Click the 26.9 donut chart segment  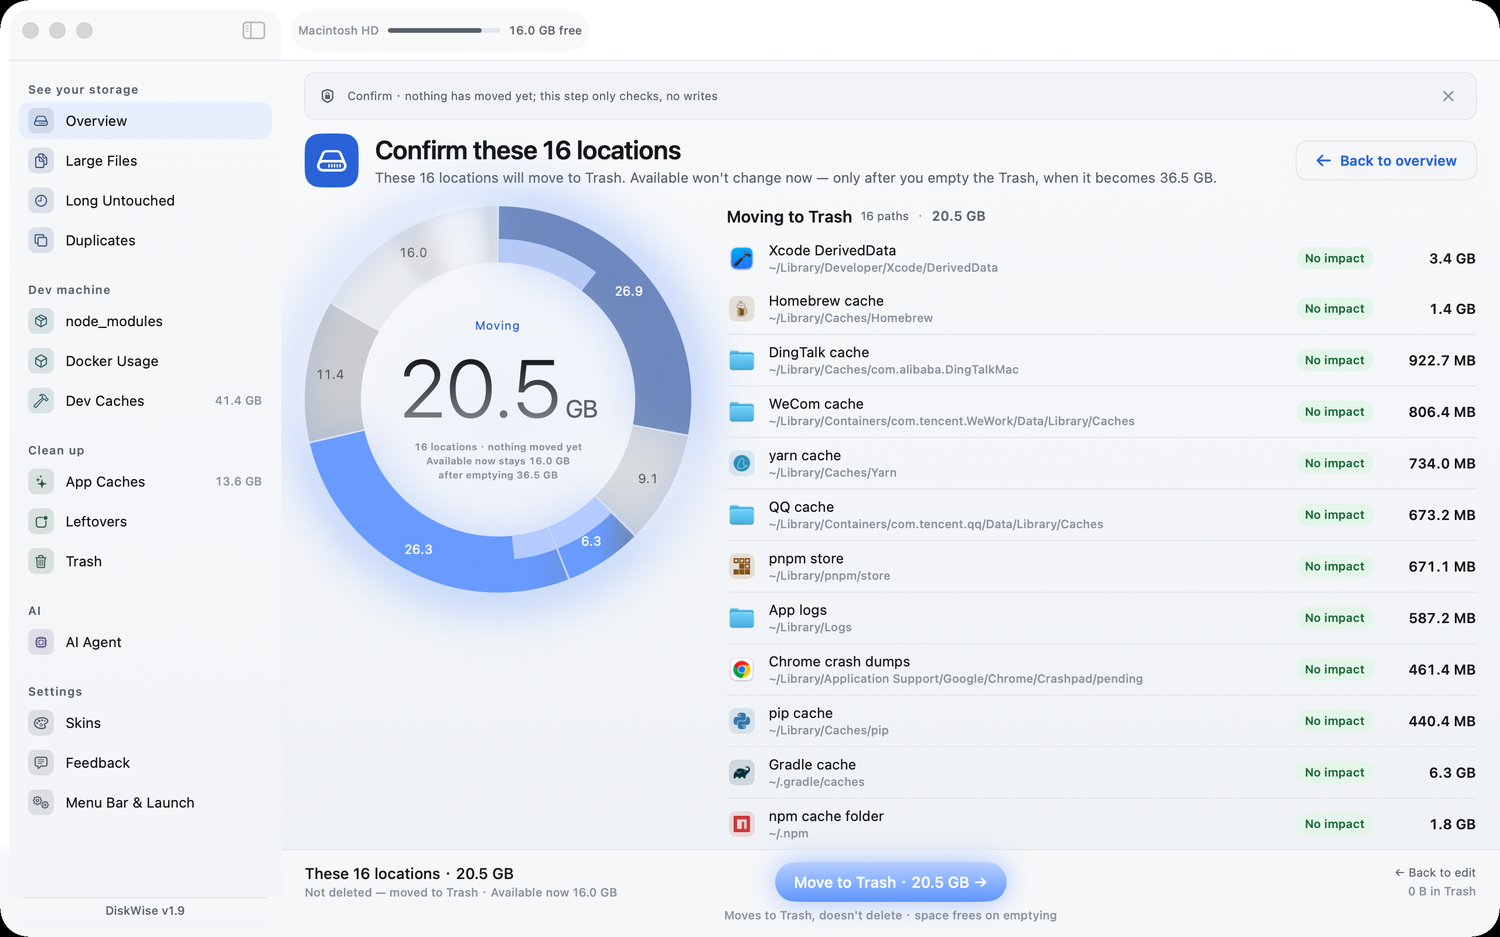tap(629, 291)
